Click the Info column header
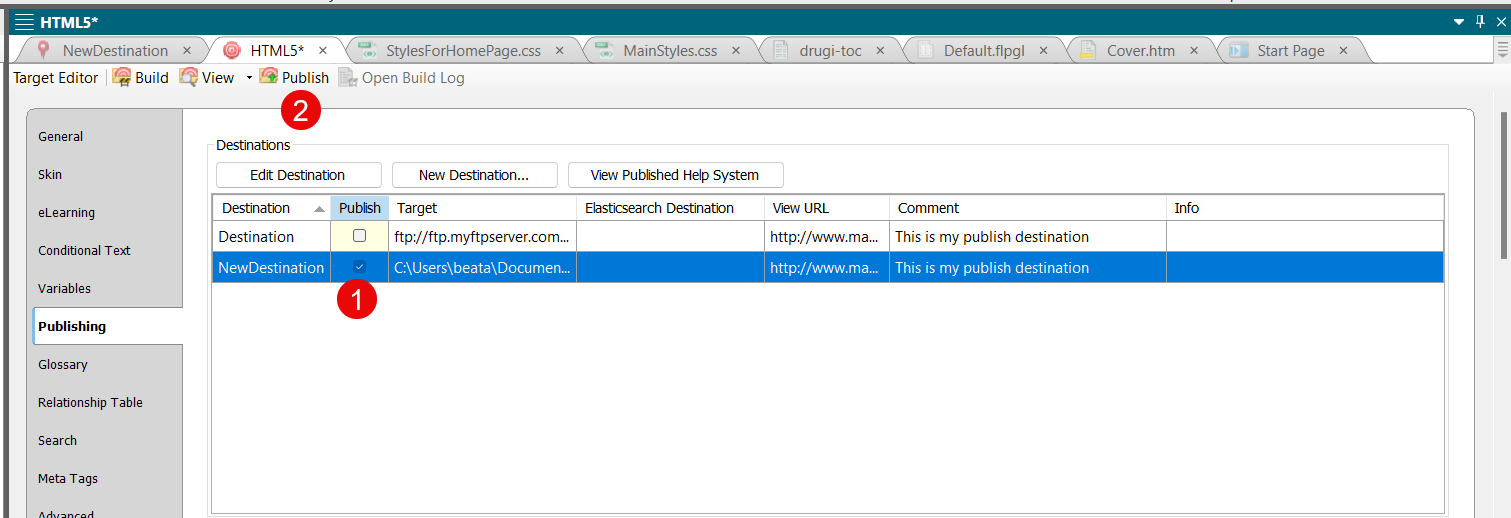Image resolution: width=1511 pixels, height=518 pixels. [x=1305, y=208]
